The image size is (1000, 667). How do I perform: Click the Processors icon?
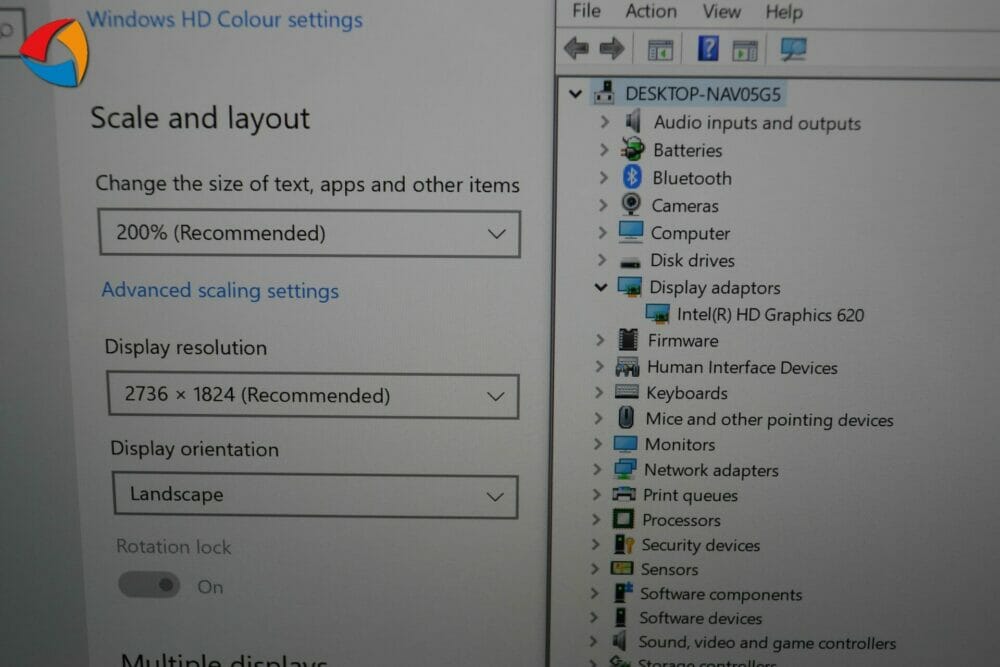623,519
